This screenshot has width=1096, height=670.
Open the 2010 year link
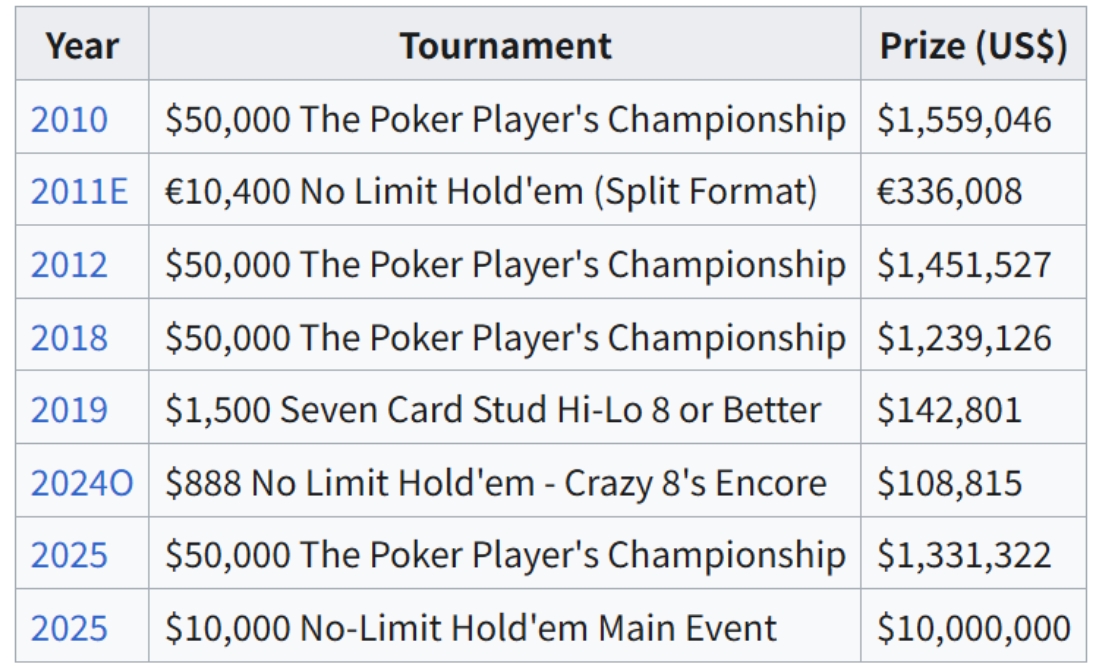tap(69, 119)
